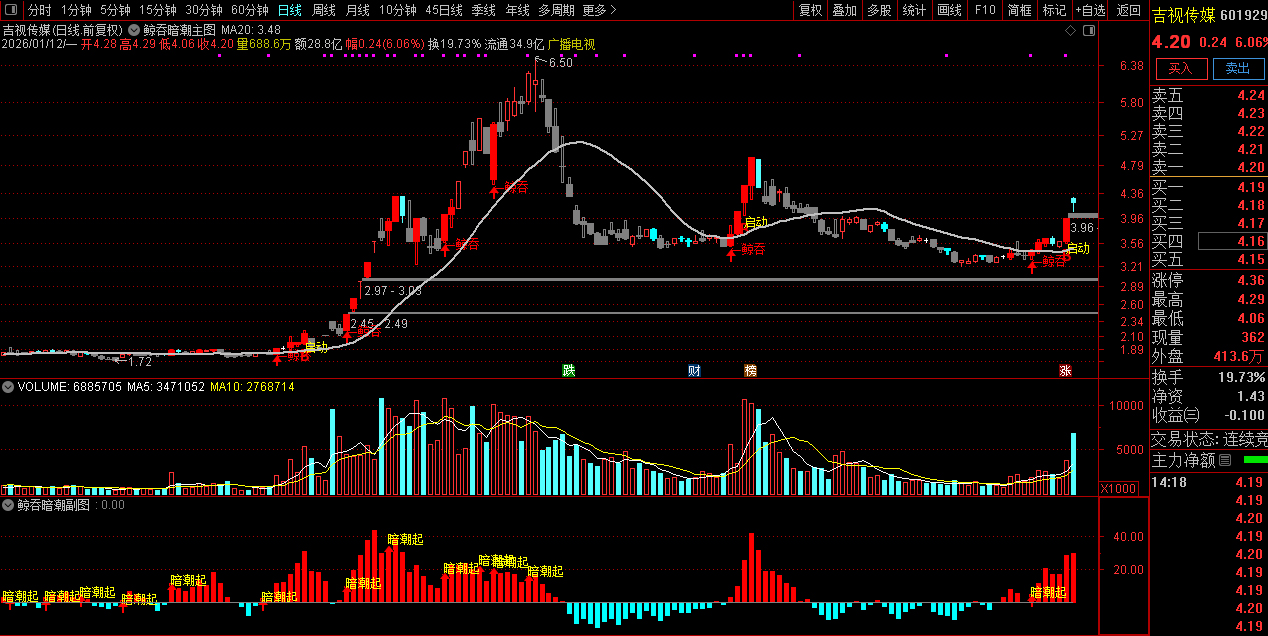
Task: Add stock via +自选 button
Action: (x=1090, y=10)
